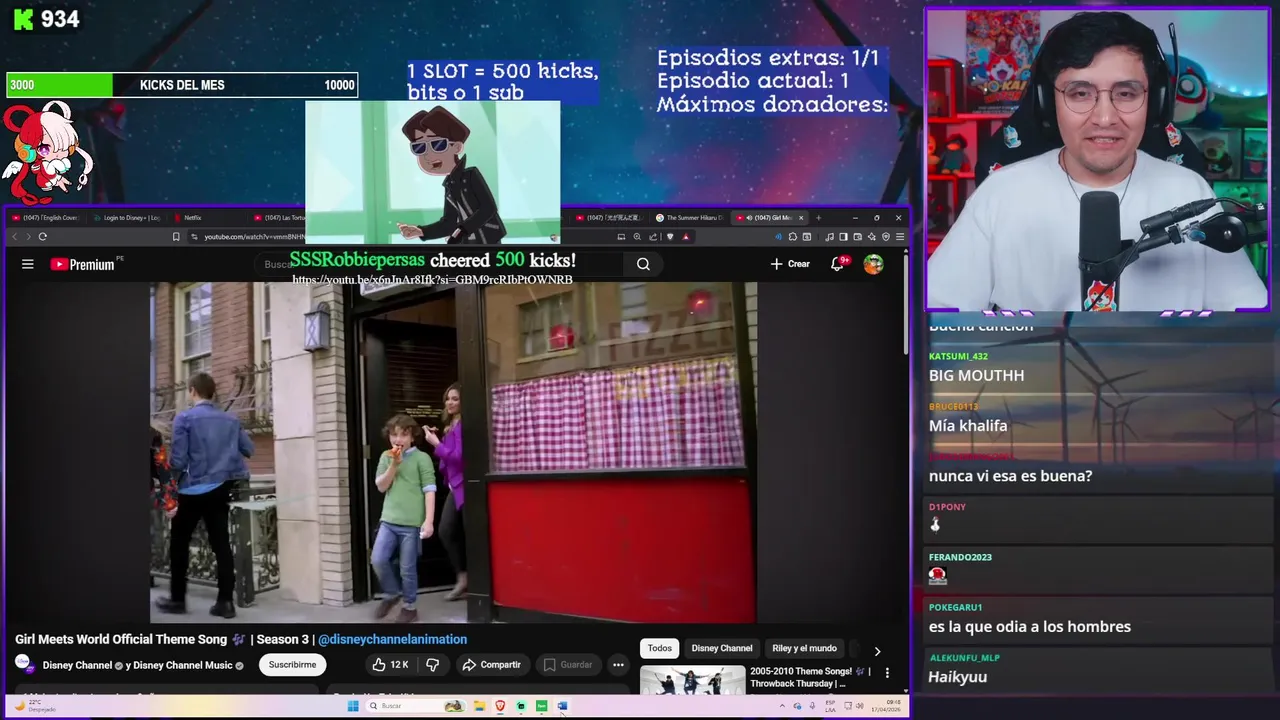Like the video with 12 K likes

(x=390, y=665)
